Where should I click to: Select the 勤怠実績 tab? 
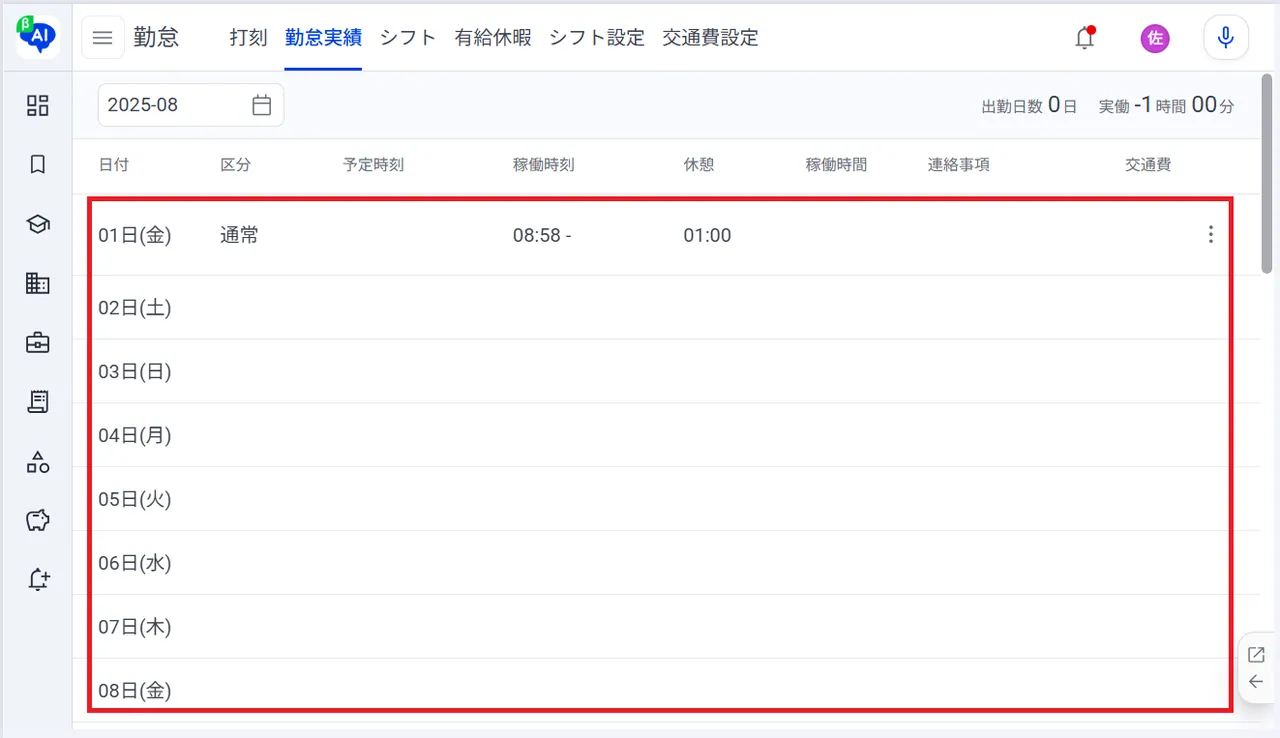coord(323,38)
